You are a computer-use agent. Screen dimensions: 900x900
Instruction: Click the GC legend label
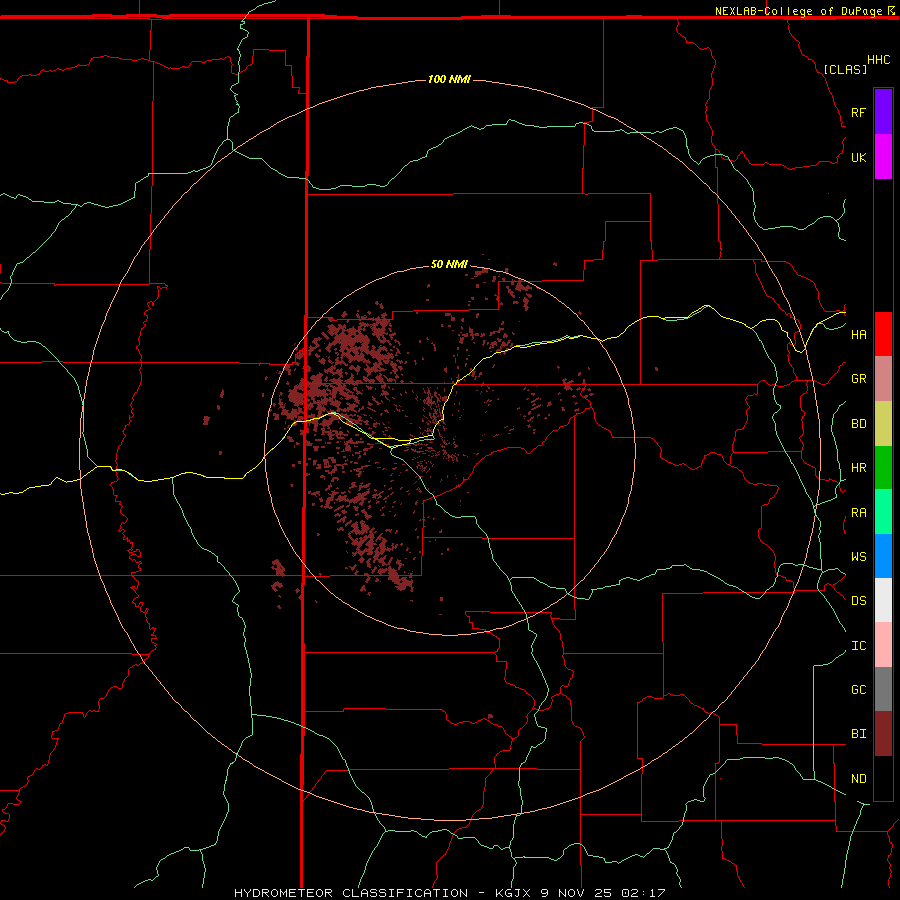858,690
